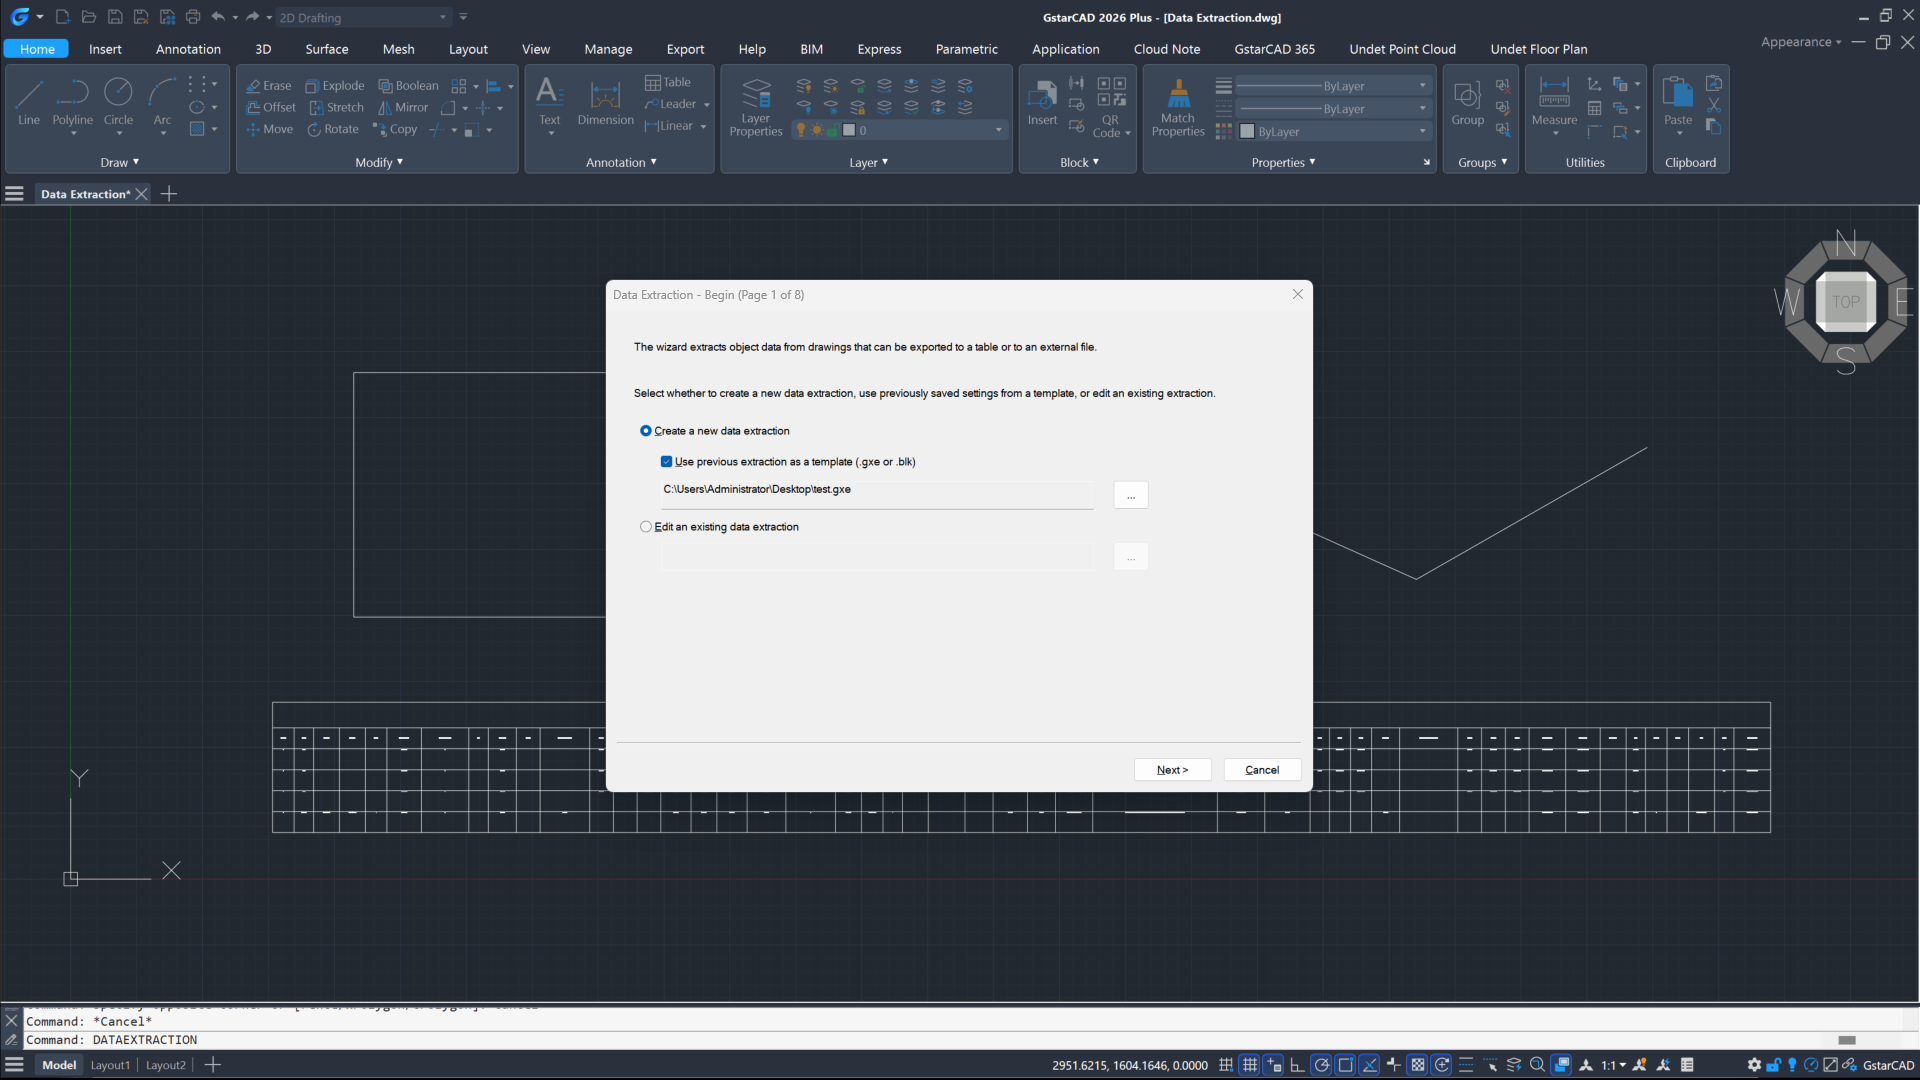Toggle ortho mode in status bar
The image size is (1920, 1080).
coord(1297,1065)
